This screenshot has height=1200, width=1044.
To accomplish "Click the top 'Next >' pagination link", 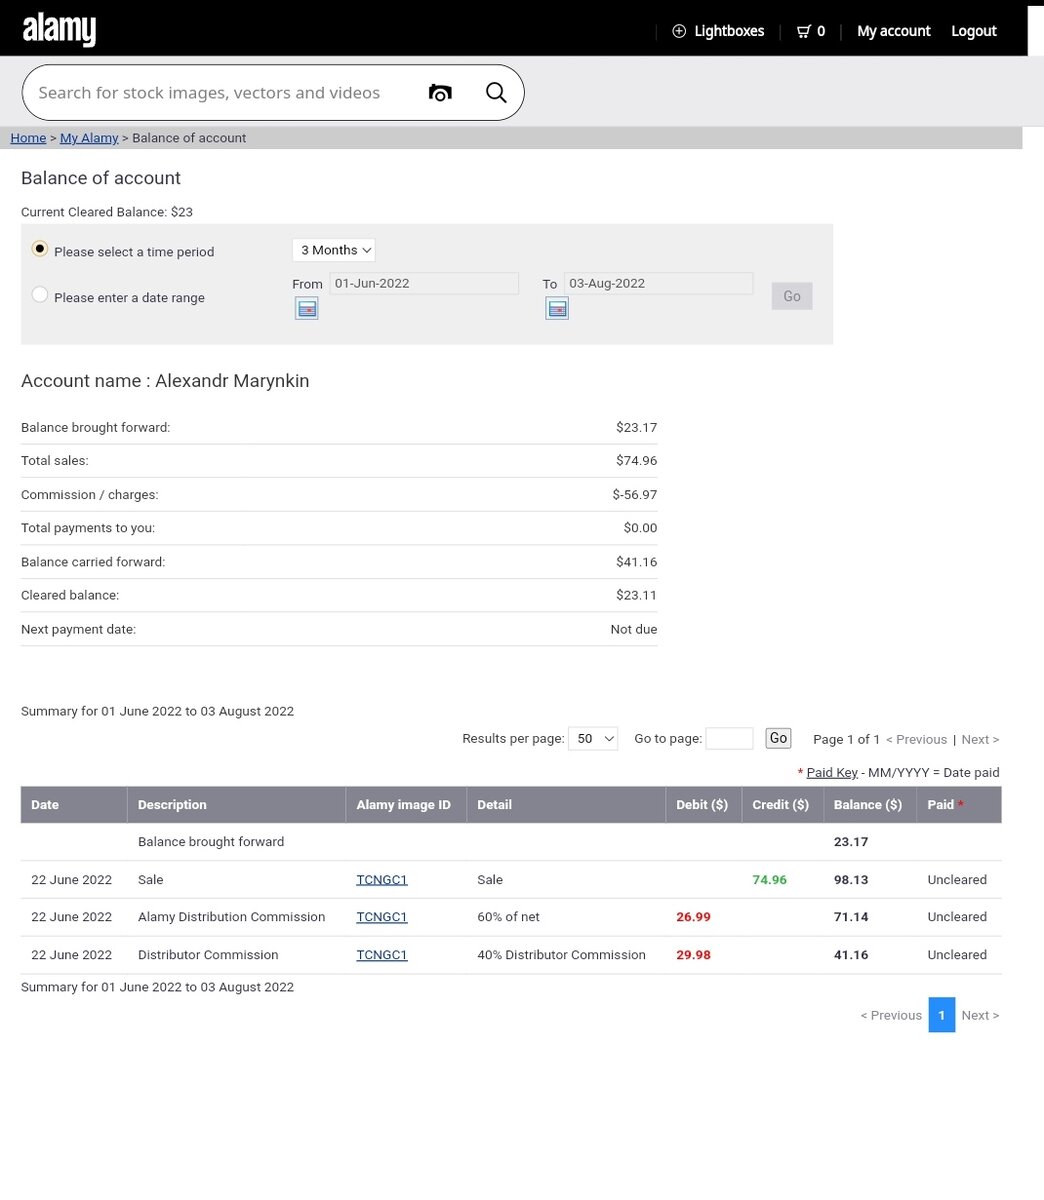I will 980,739.
